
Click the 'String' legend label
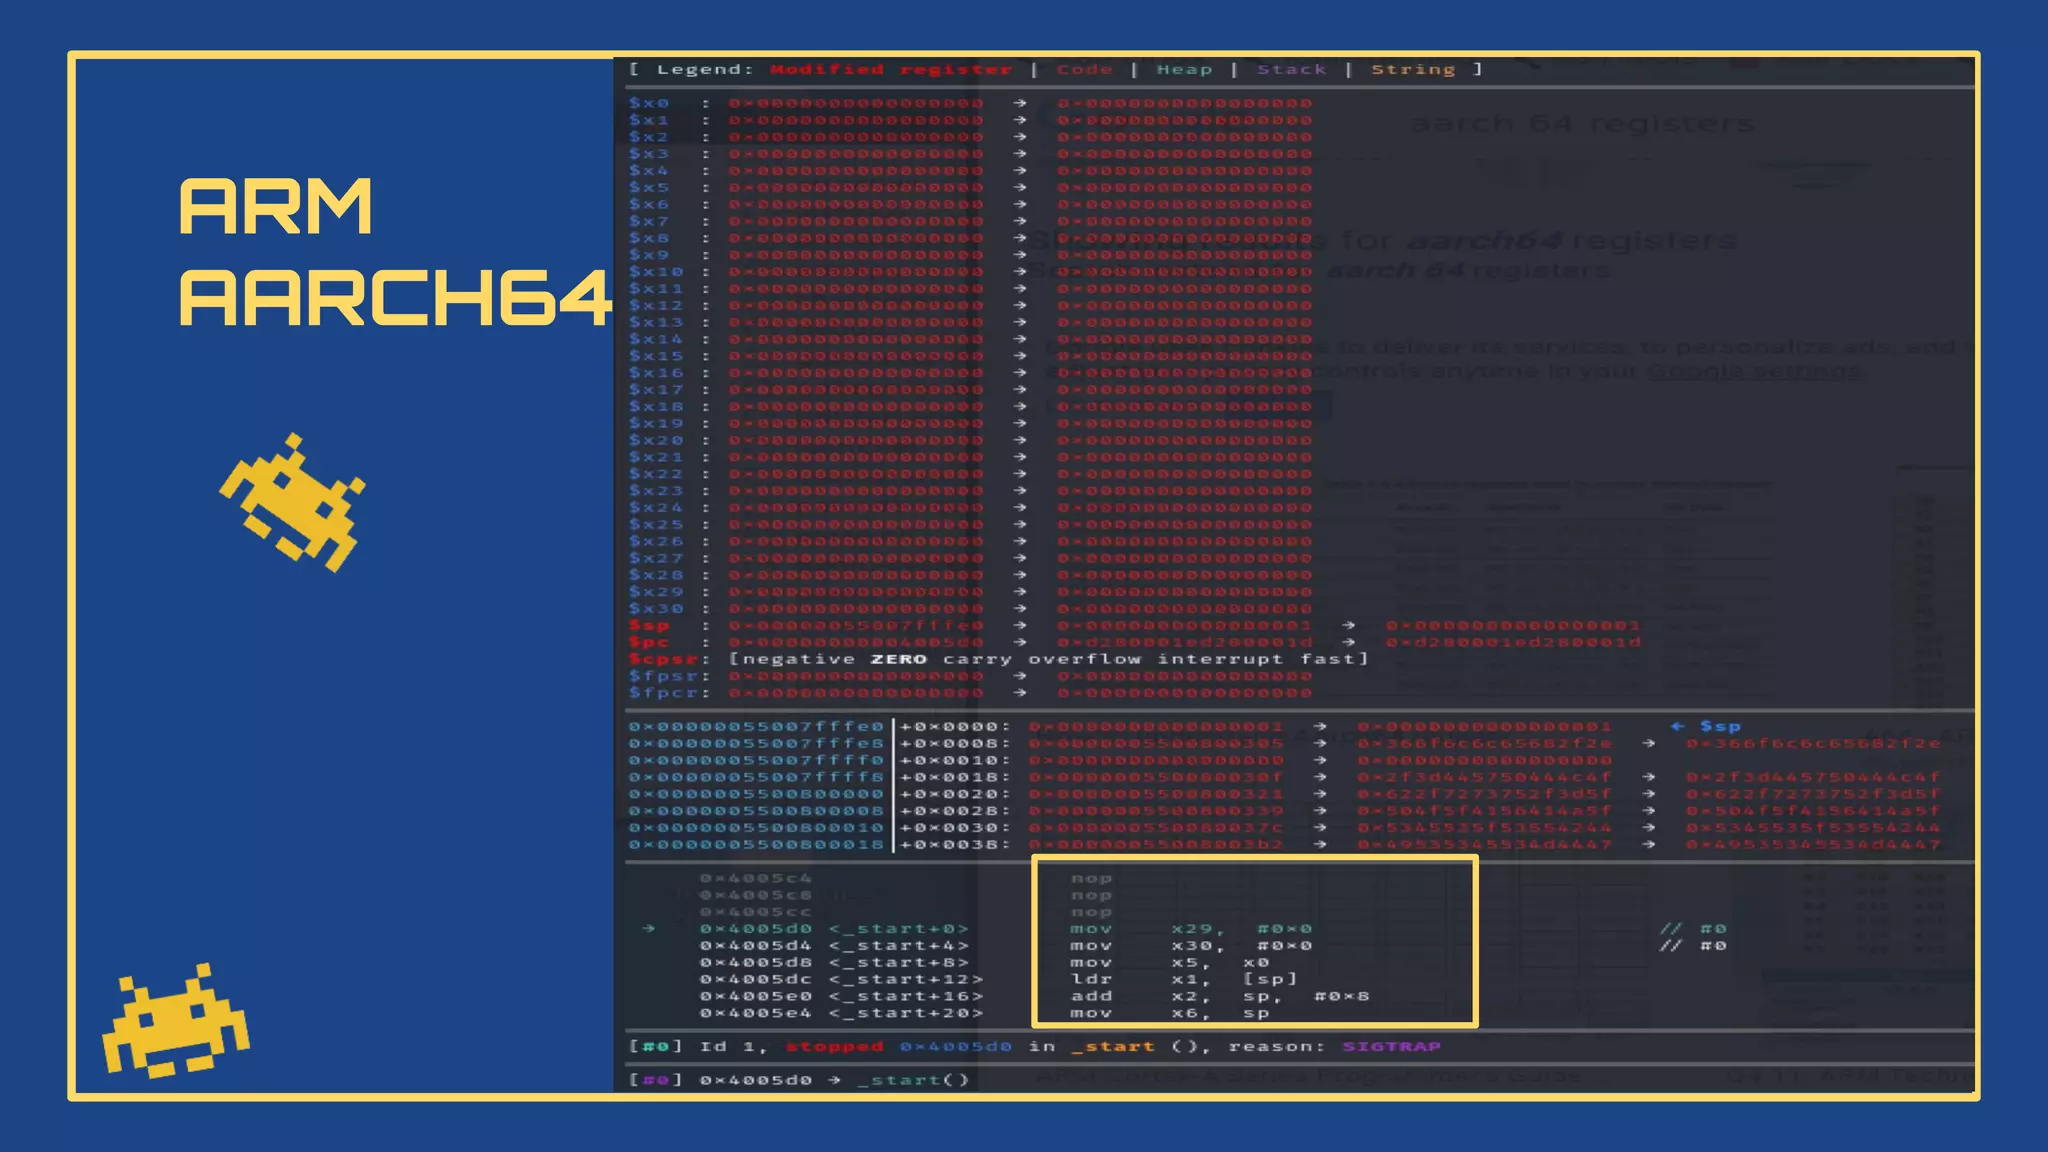pyautogui.click(x=1412, y=69)
